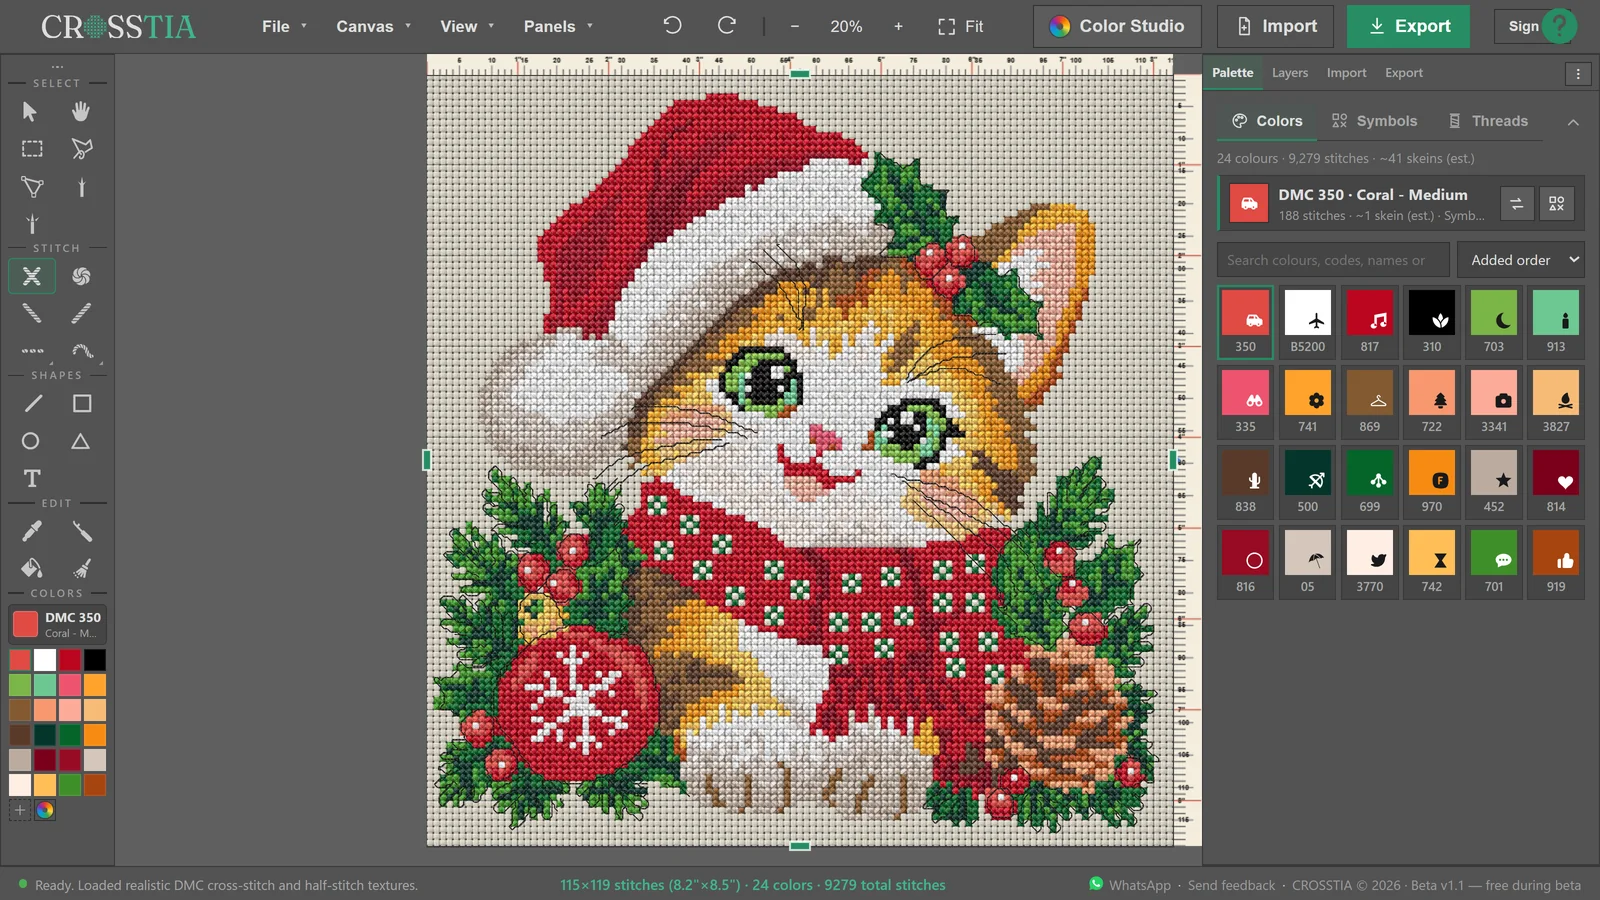The image size is (1600, 900).
Task: Open the View menu
Action: 467,27
